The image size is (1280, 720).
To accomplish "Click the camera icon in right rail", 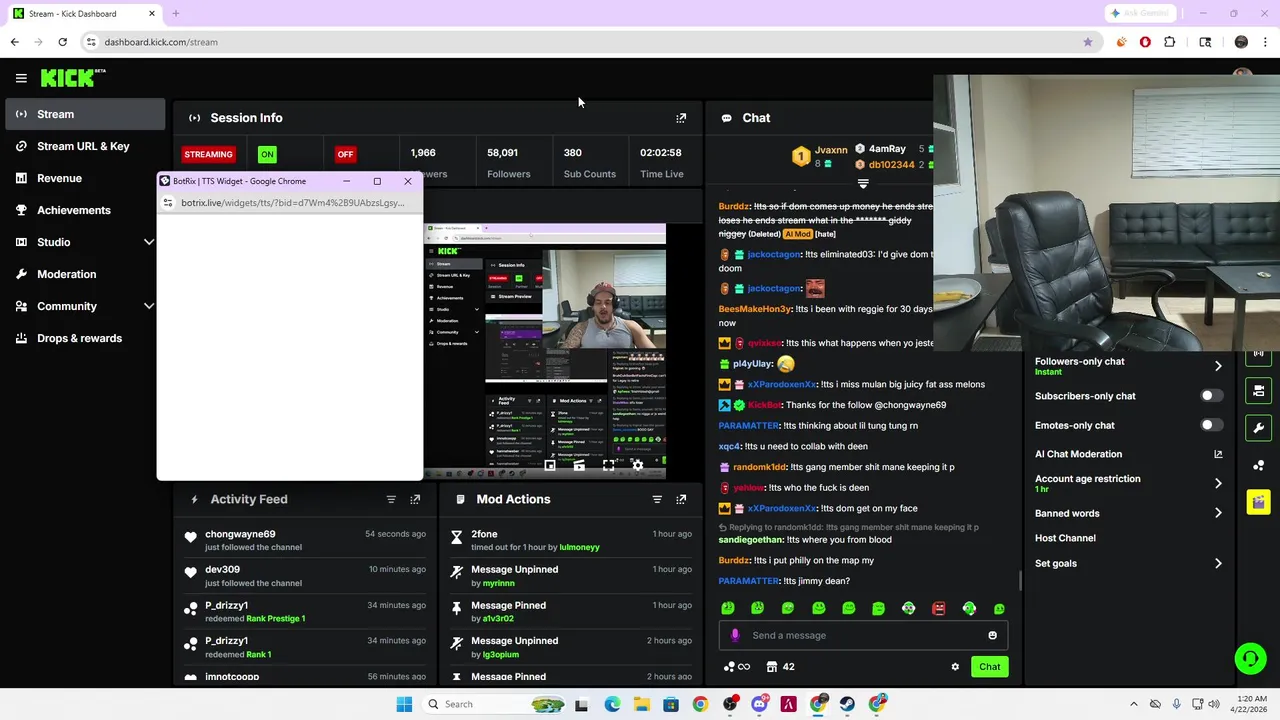I will (x=1258, y=390).
